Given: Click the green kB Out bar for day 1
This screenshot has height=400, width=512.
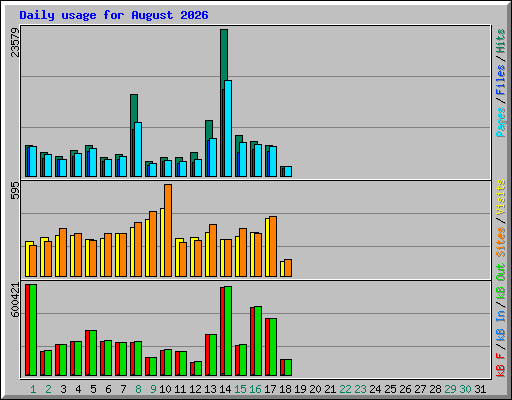Looking at the screenshot, I should pos(33,330).
